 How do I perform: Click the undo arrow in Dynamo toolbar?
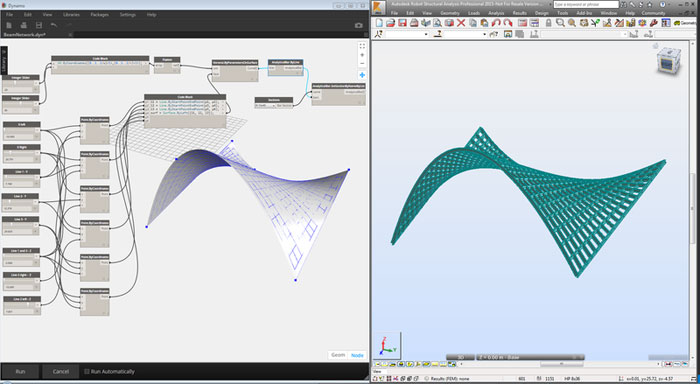coord(54,25)
